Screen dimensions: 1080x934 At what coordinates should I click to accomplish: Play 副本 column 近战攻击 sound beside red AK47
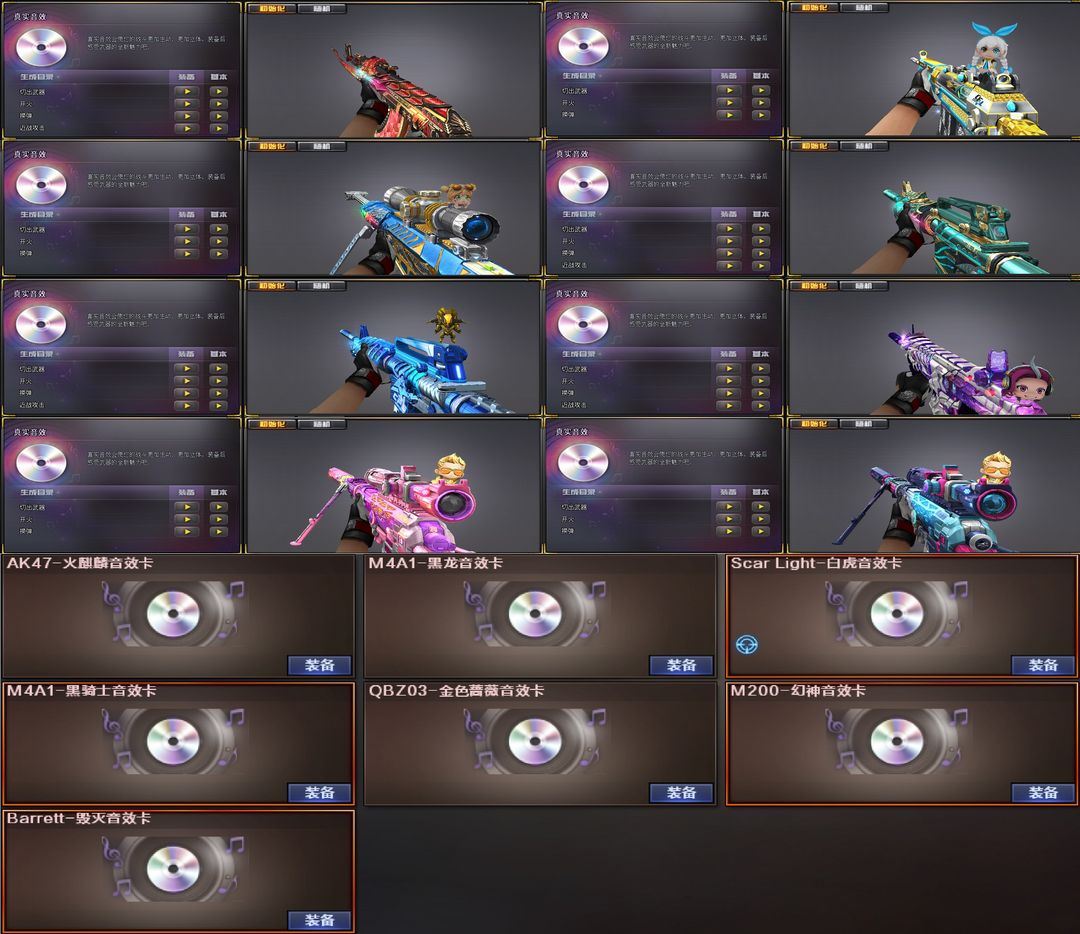pos(218,128)
